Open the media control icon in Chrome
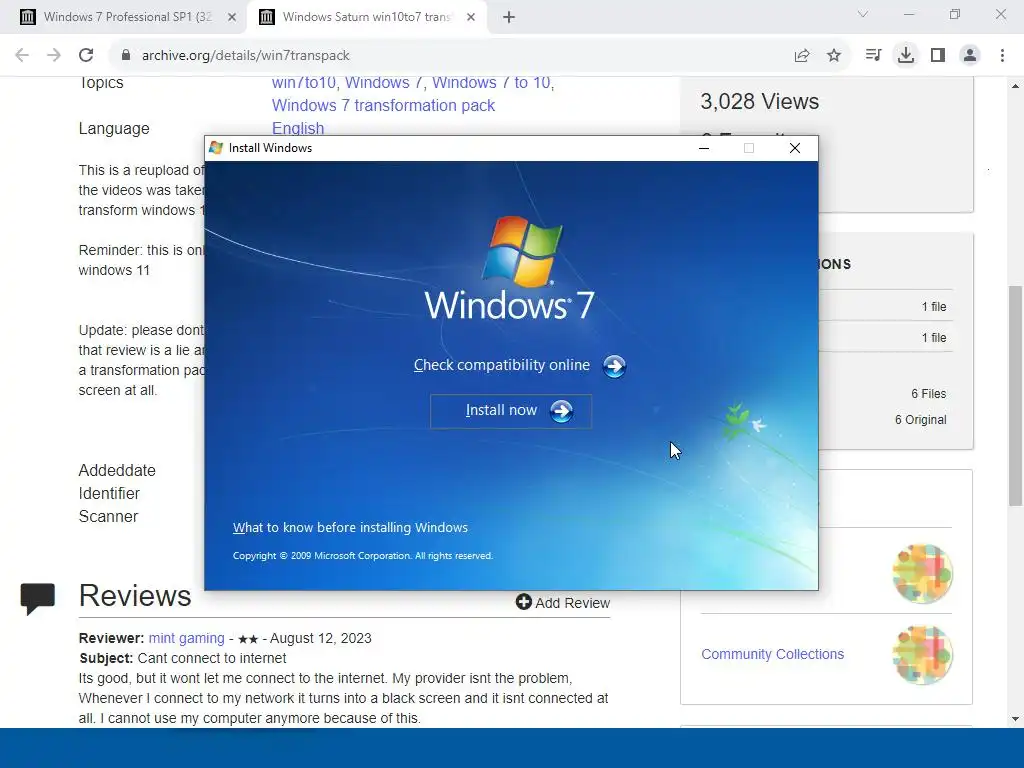Image resolution: width=1024 pixels, height=768 pixels. tap(873, 56)
